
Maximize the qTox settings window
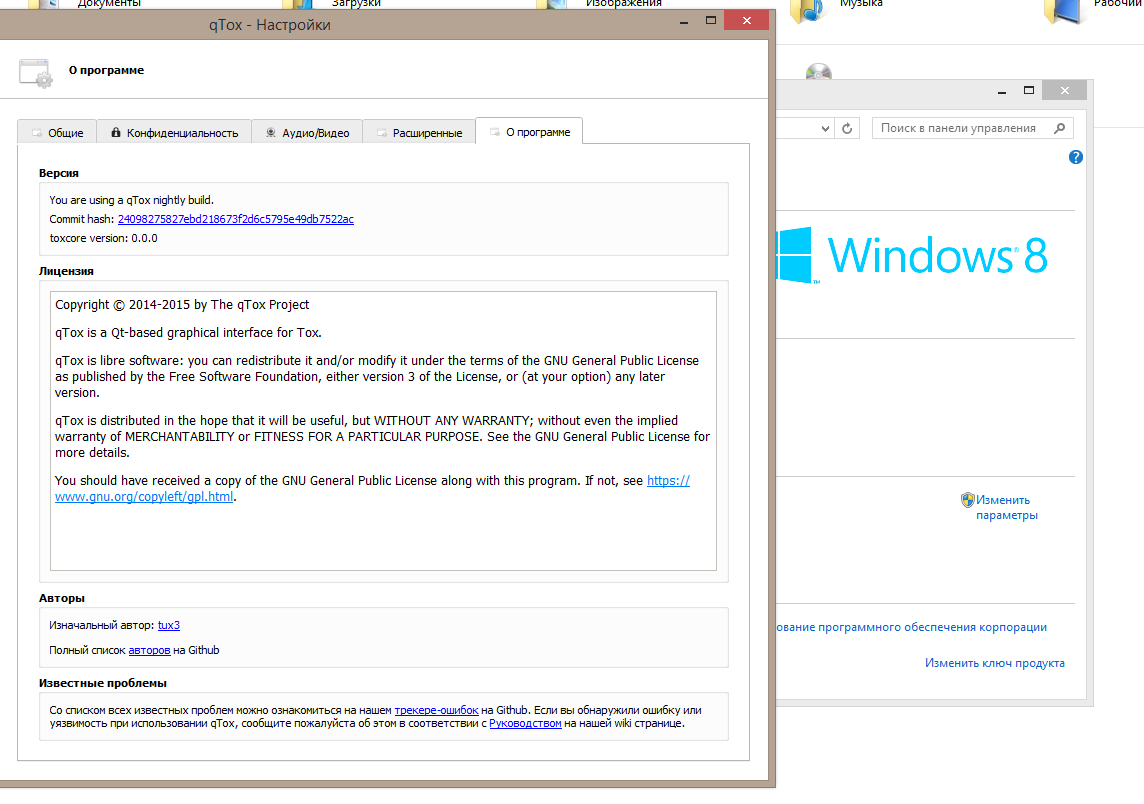pyautogui.click(x=711, y=21)
